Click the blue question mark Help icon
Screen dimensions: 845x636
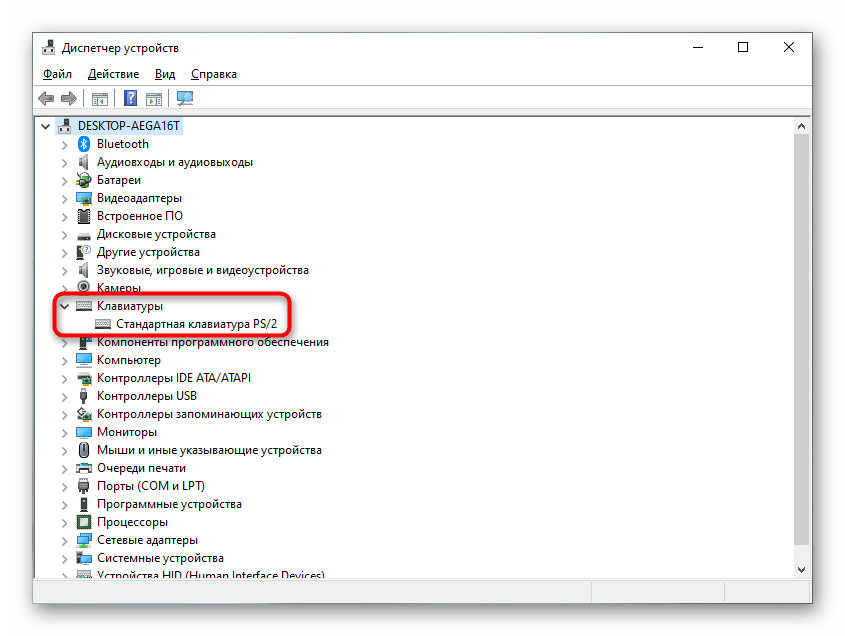pos(130,99)
